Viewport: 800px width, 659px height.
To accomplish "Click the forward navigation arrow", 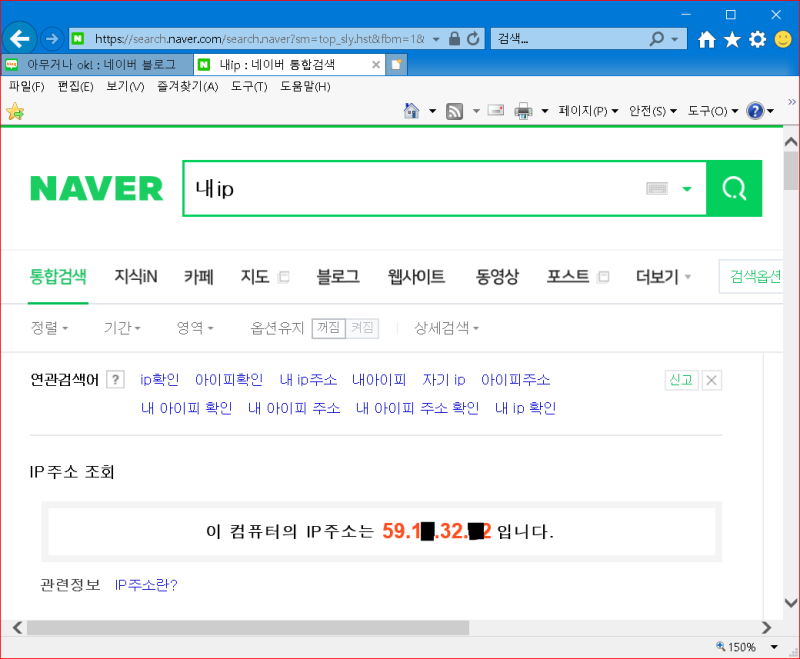I will 51,39.
